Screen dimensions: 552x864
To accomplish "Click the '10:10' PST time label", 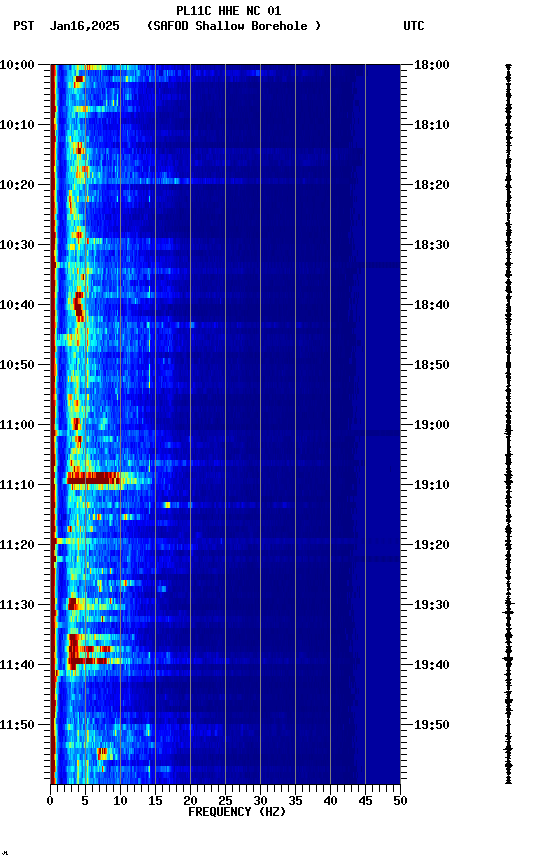I will pyautogui.click(x=17, y=125).
